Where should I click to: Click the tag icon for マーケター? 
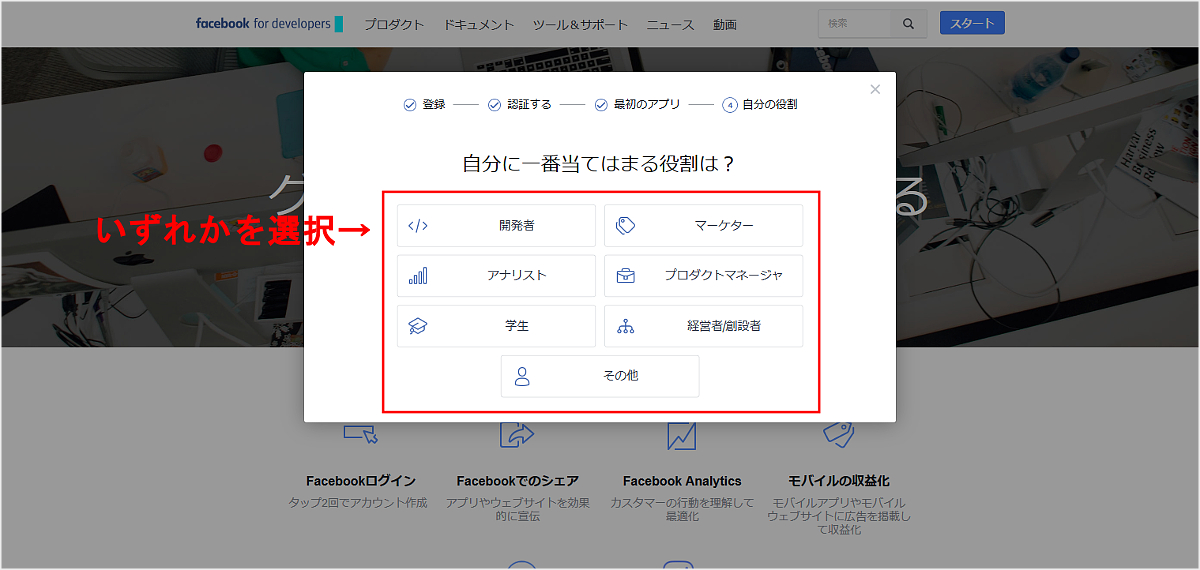point(626,226)
